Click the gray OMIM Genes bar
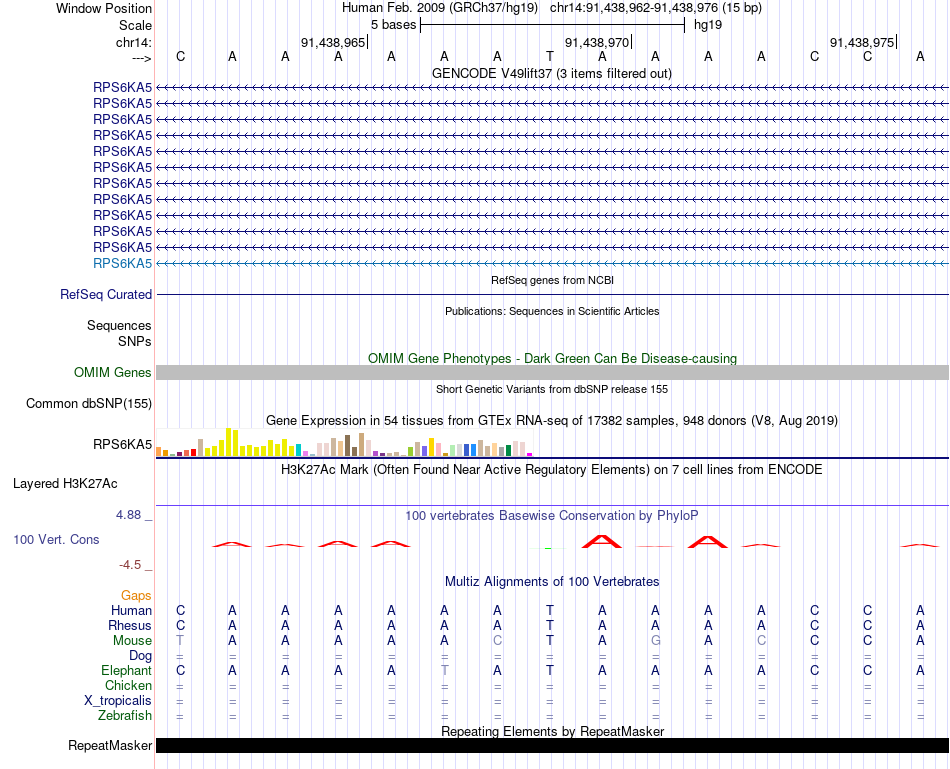Screen dimensions: 950x769 pyautogui.click(x=552, y=373)
